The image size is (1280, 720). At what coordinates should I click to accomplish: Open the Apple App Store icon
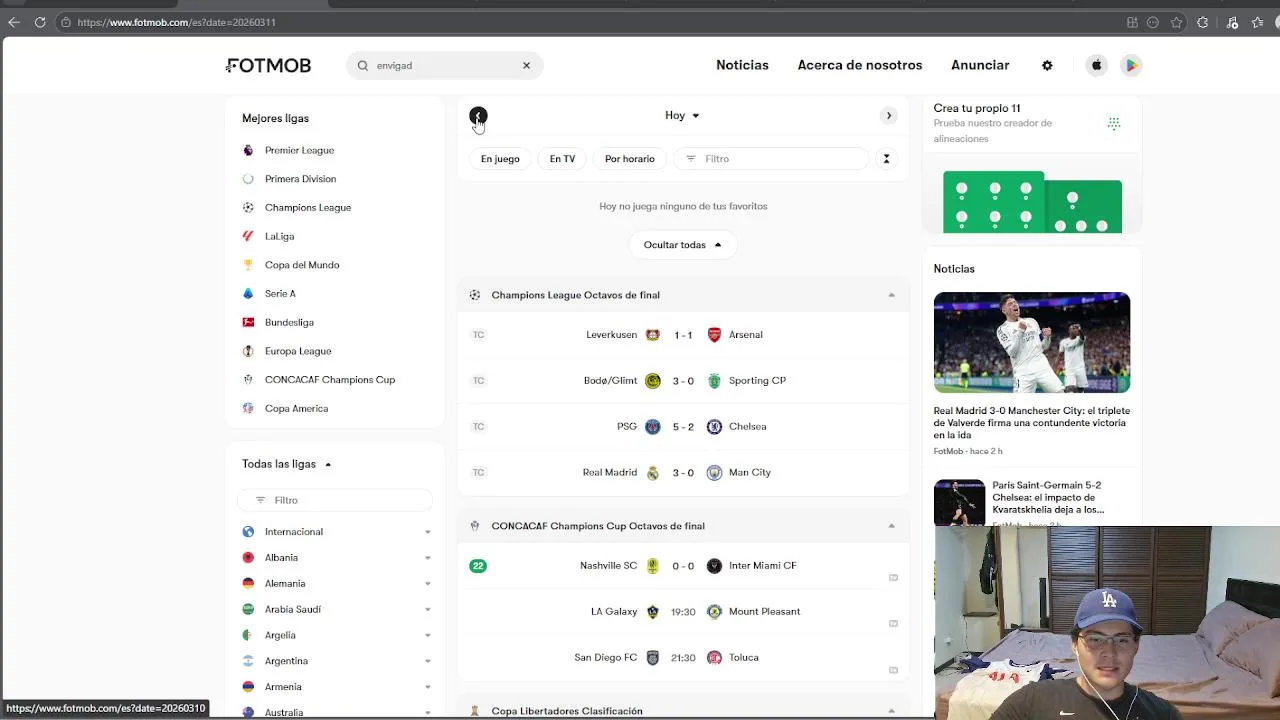1096,65
